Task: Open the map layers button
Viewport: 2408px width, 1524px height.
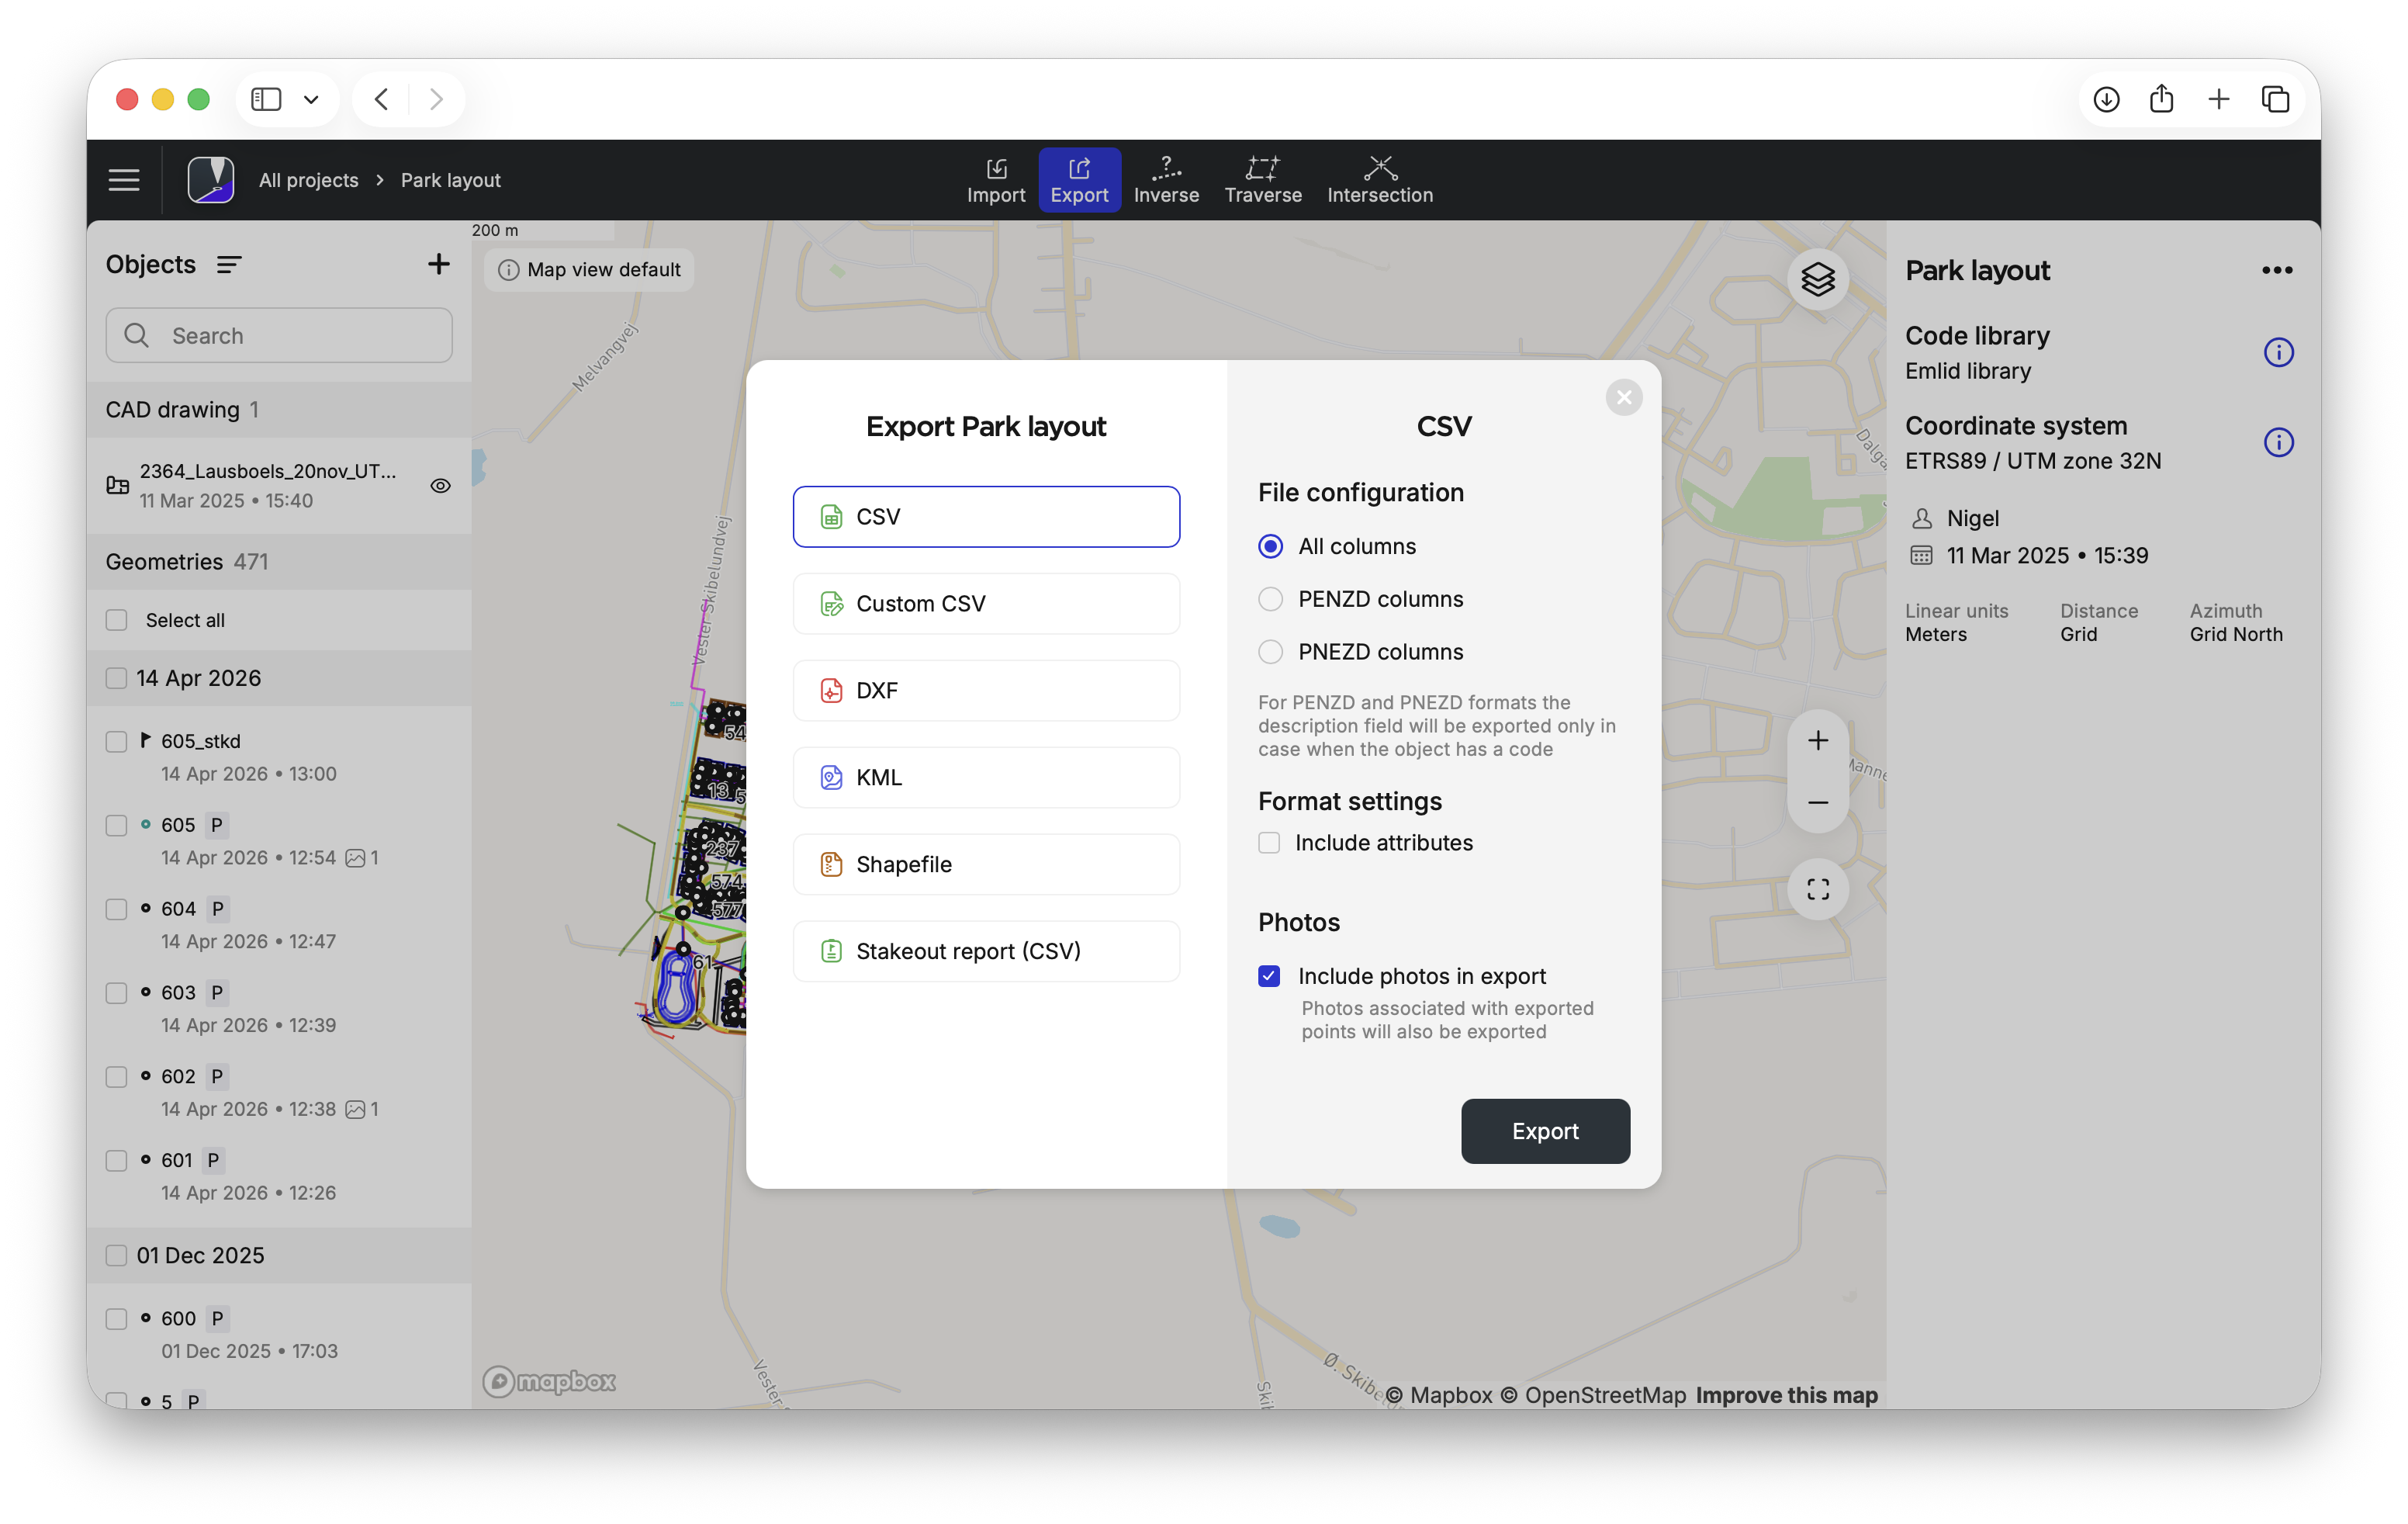Action: [1817, 279]
